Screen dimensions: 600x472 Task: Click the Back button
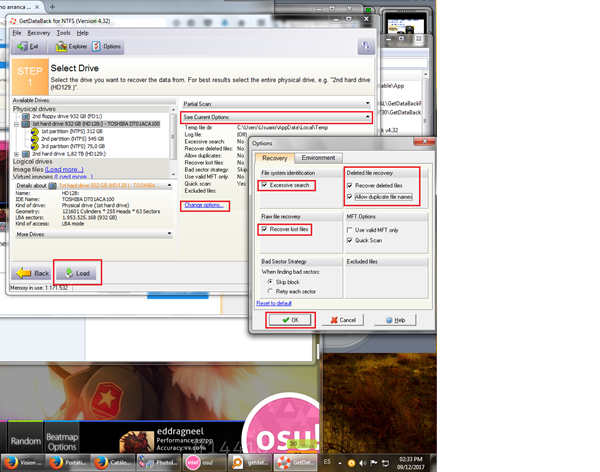[x=33, y=273]
